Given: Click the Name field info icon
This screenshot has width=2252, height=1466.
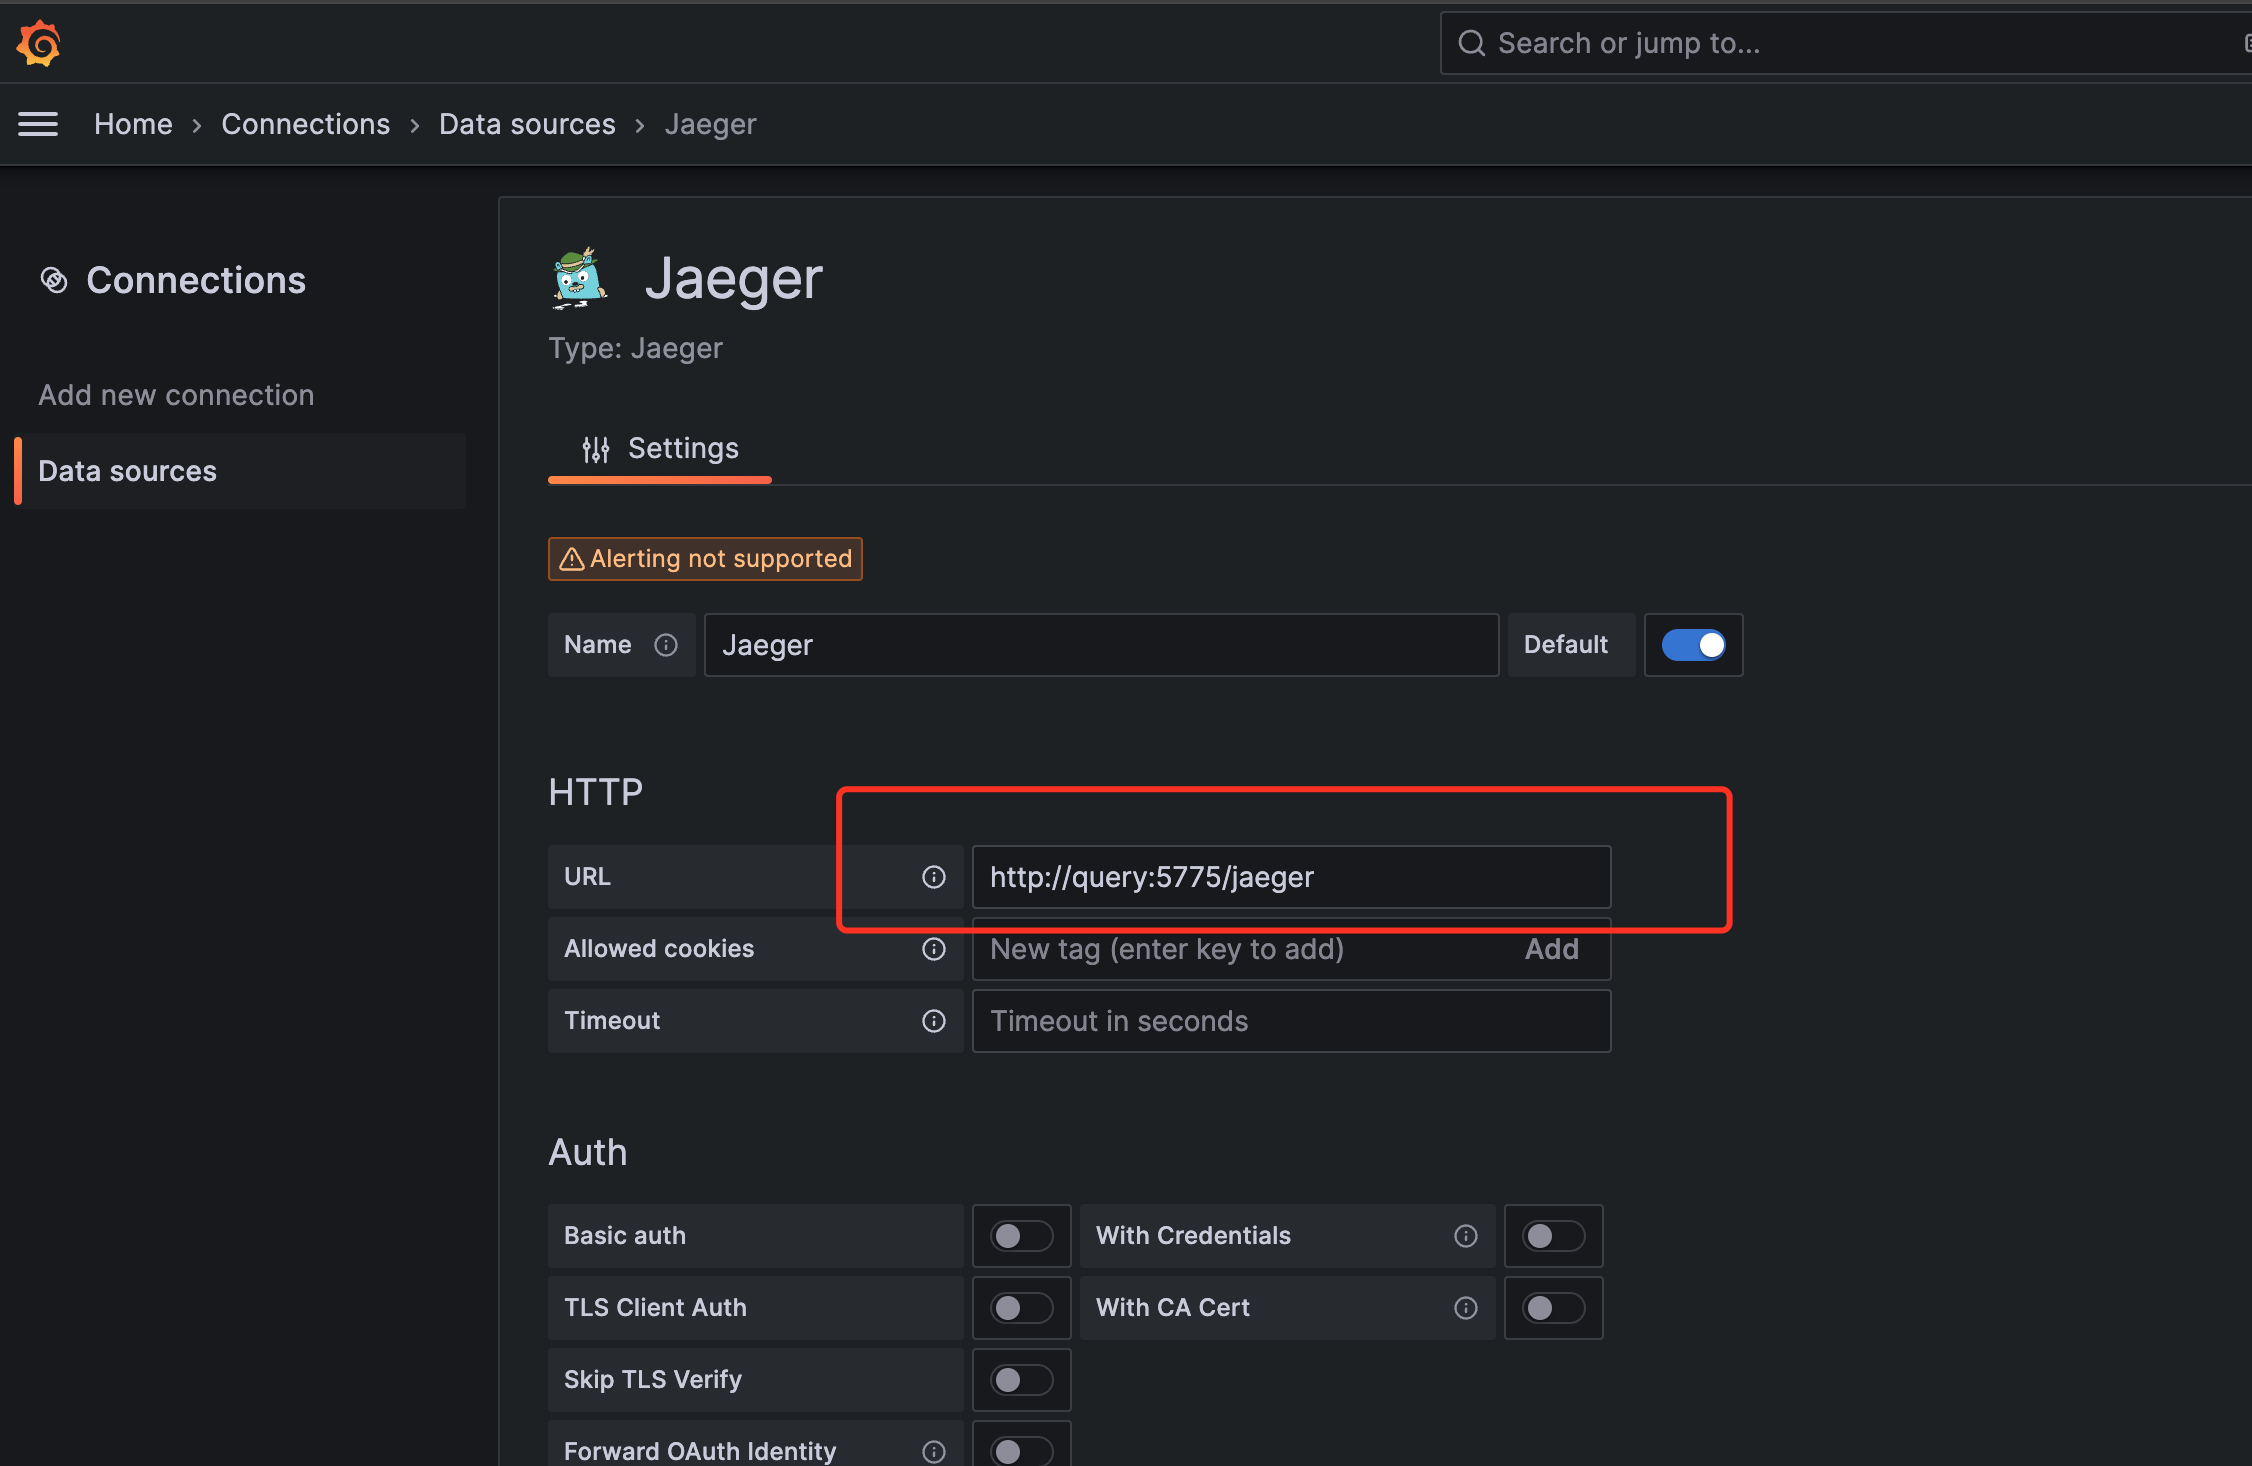Looking at the screenshot, I should click(666, 645).
